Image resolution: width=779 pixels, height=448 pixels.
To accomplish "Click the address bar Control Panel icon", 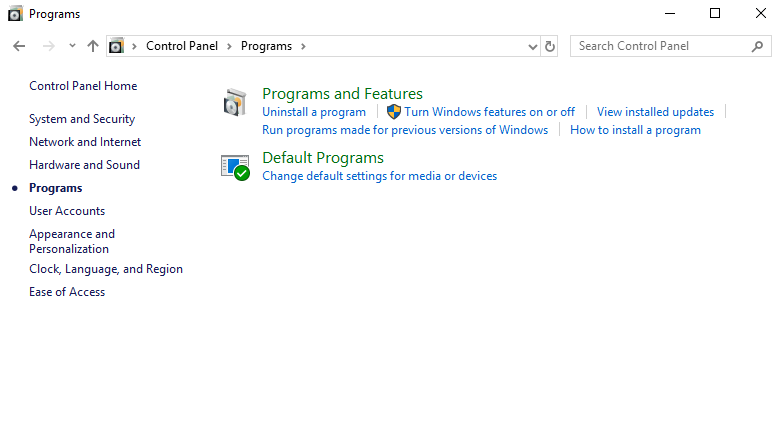I will pyautogui.click(x=116, y=46).
